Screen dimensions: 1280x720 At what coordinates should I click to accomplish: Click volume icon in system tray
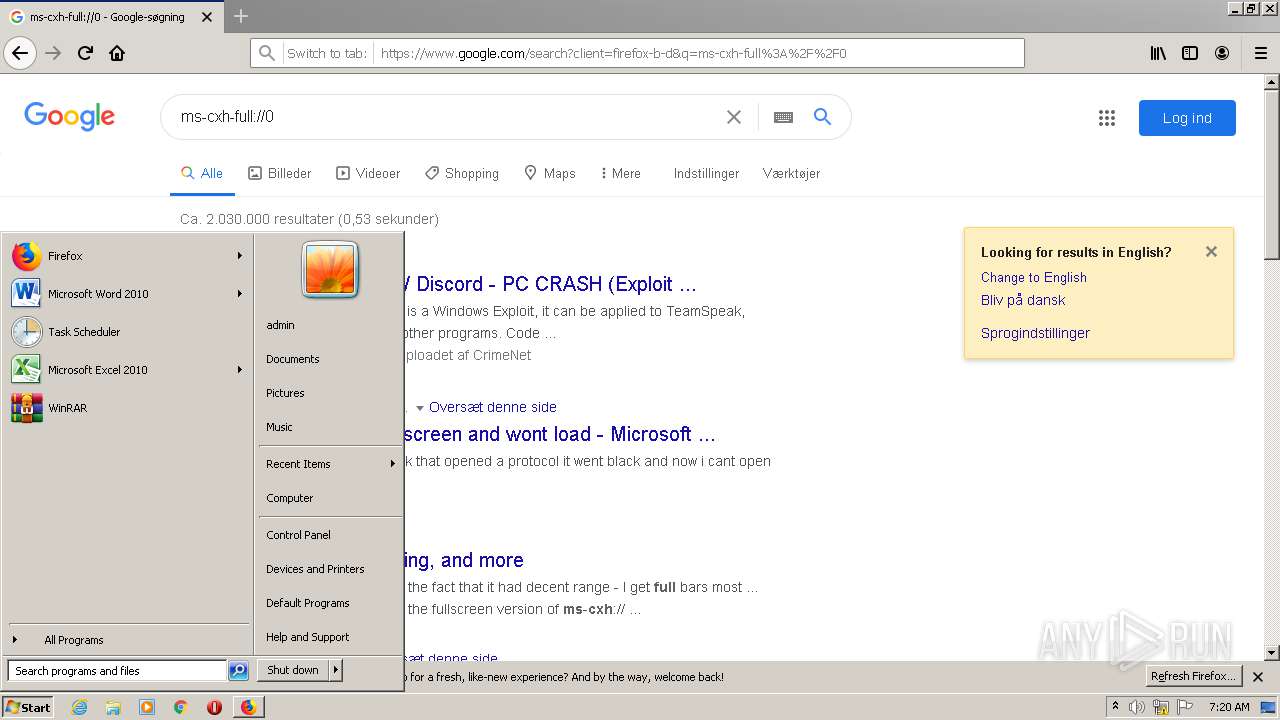click(1137, 707)
